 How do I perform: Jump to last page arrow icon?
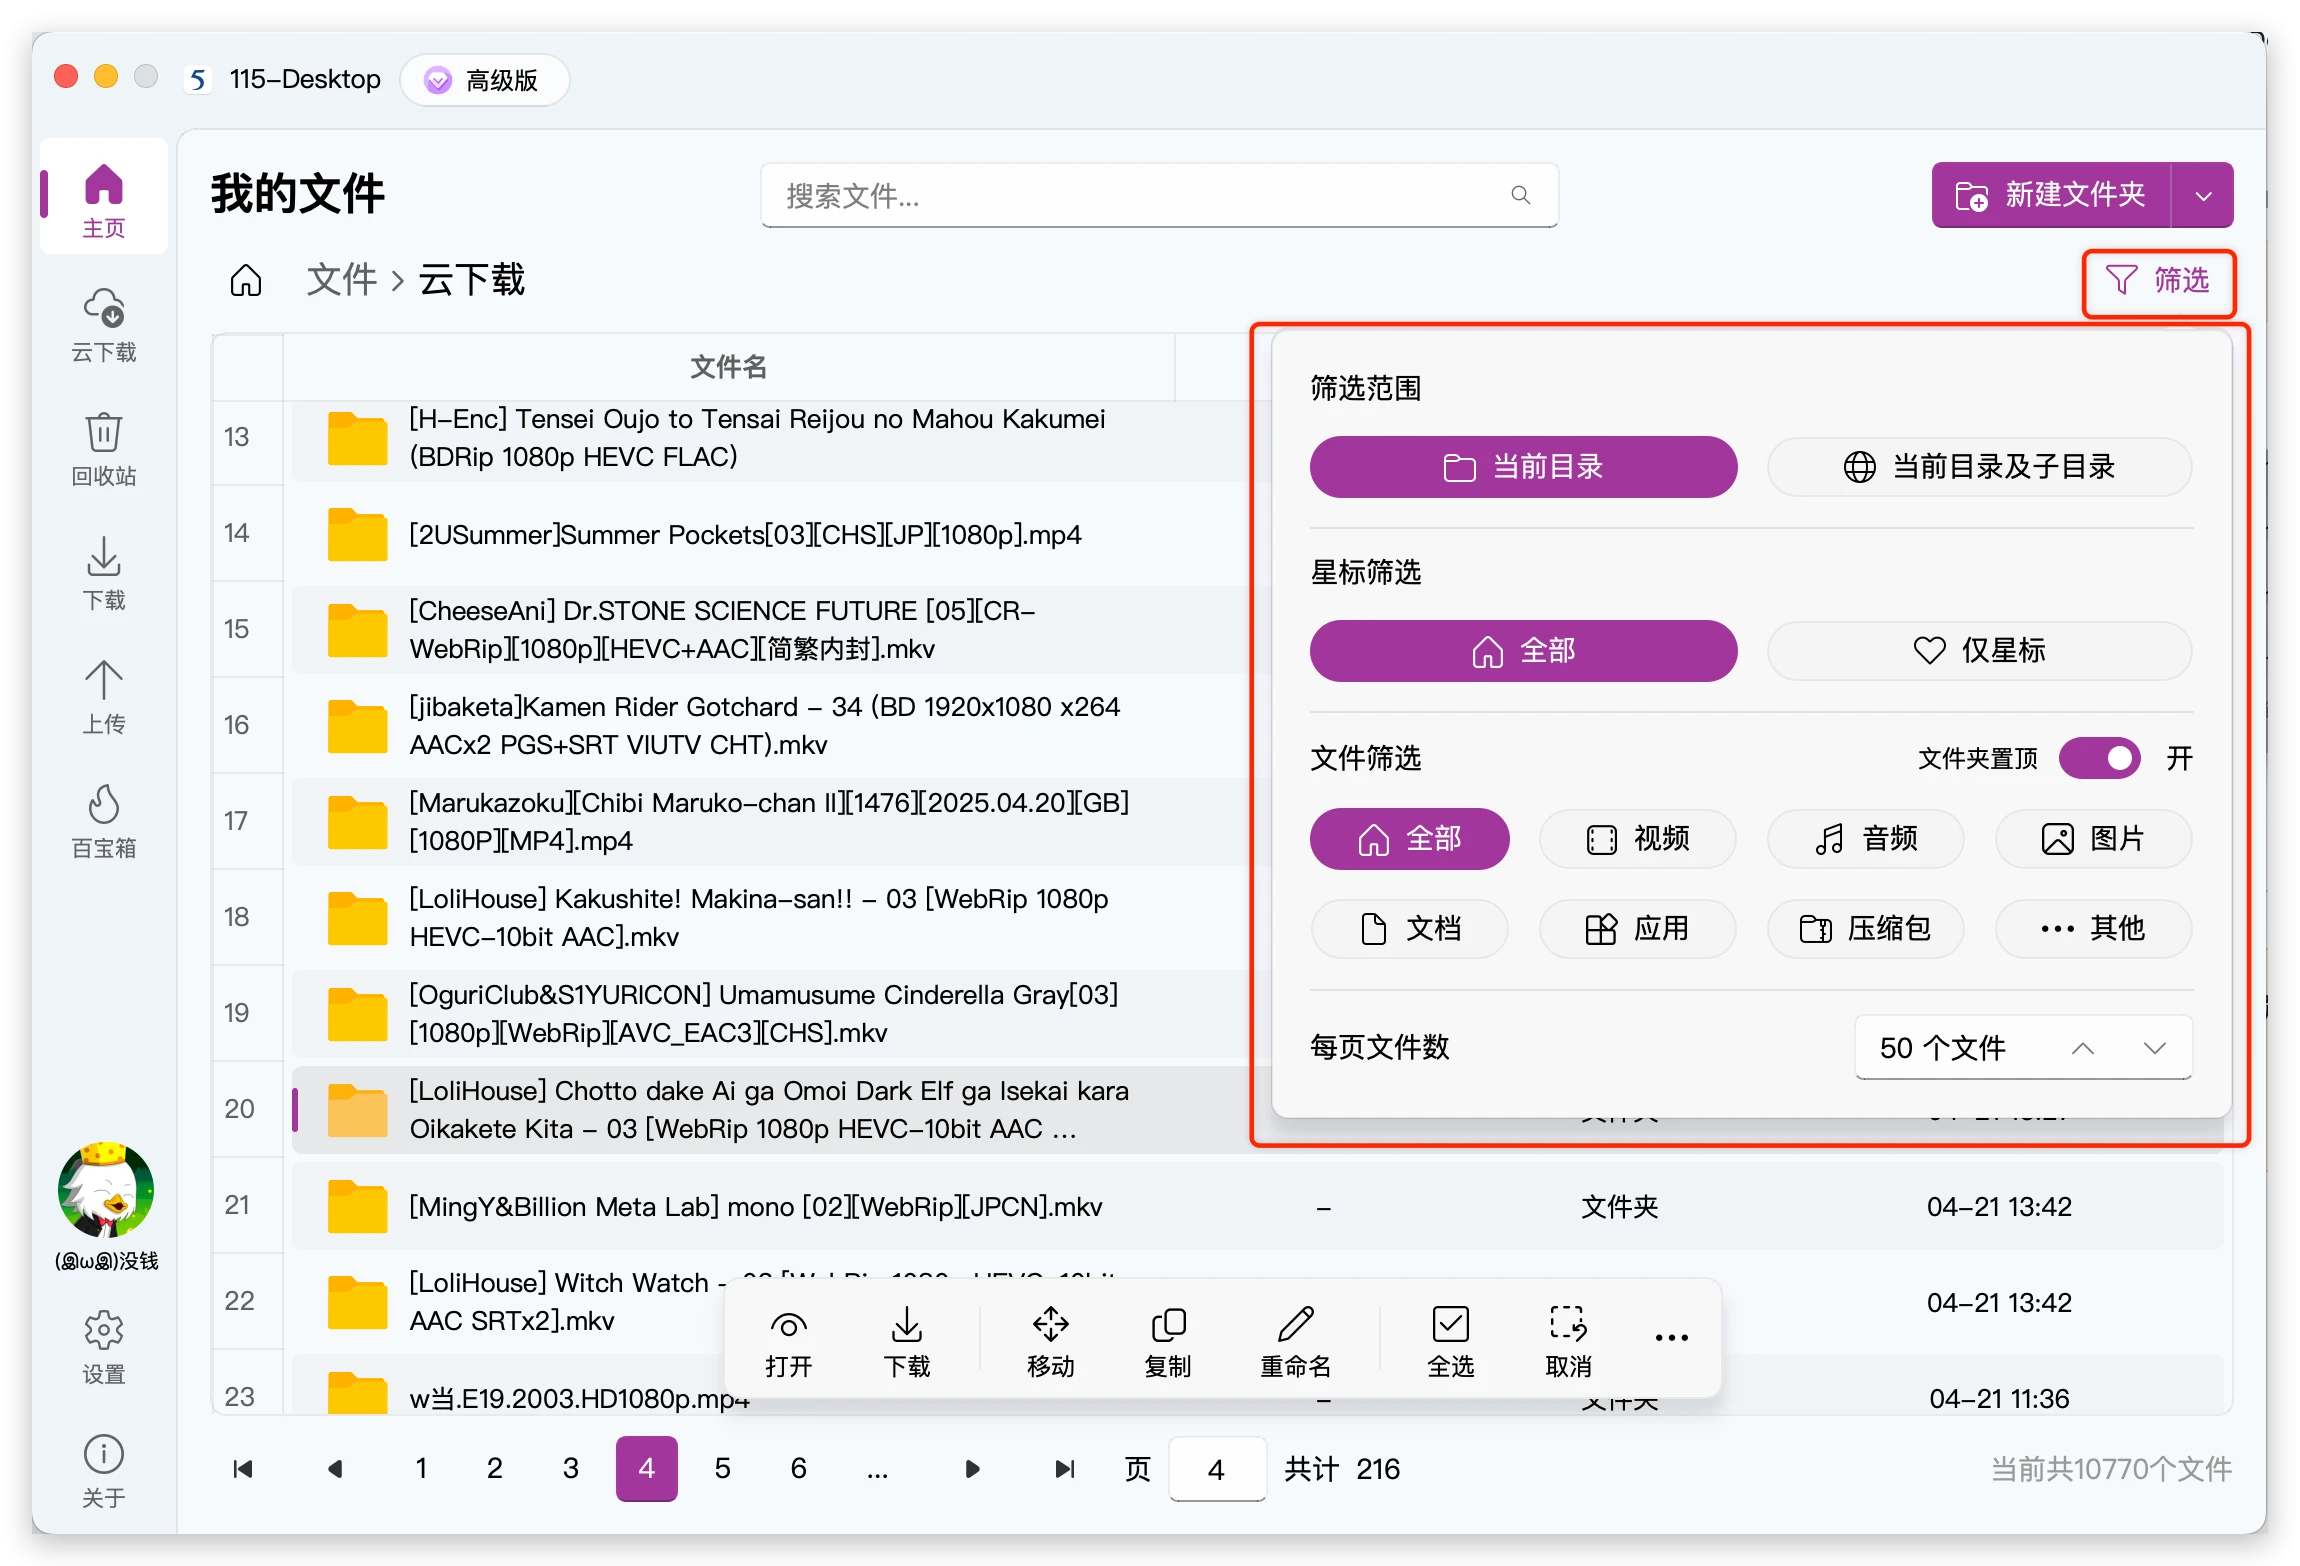click(x=1065, y=1469)
